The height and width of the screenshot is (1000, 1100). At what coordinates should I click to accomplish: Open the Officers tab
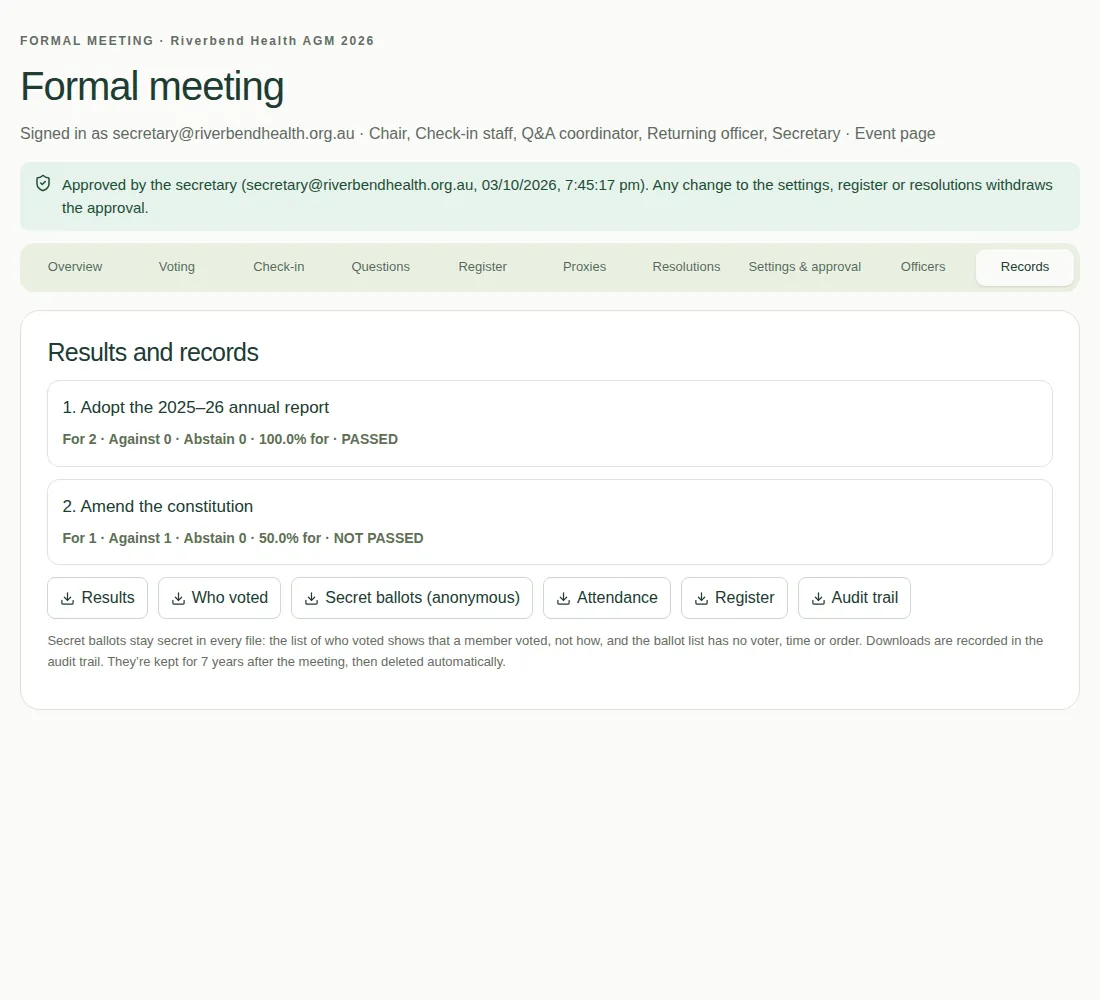click(923, 267)
